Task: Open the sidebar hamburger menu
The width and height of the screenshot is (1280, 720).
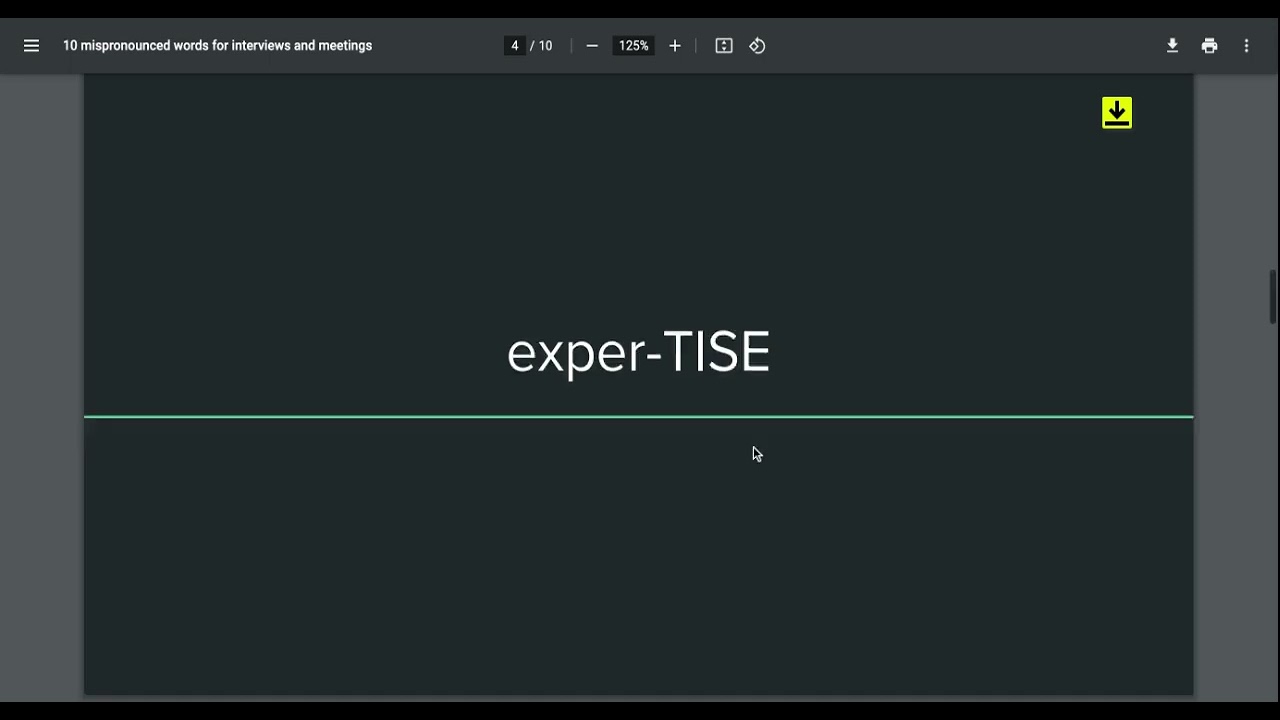Action: click(x=31, y=46)
